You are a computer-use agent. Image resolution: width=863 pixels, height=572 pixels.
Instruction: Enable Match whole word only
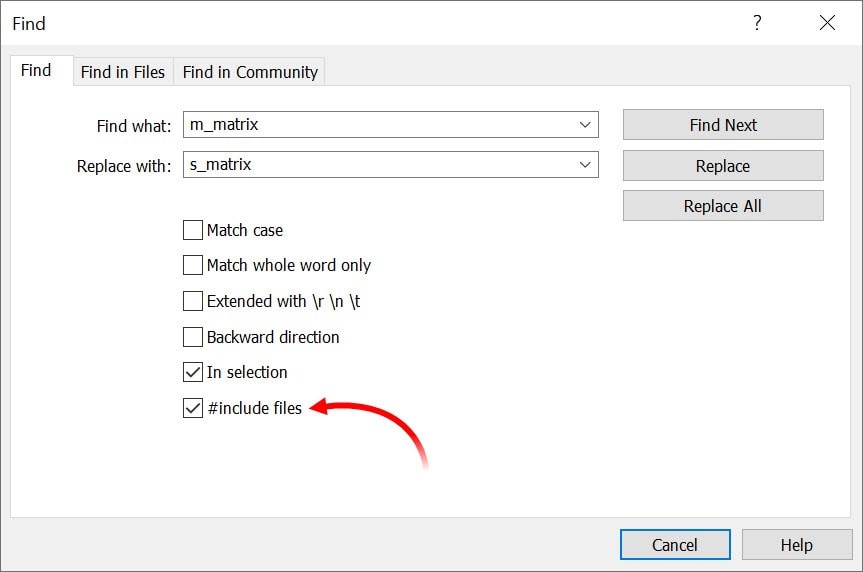click(193, 265)
